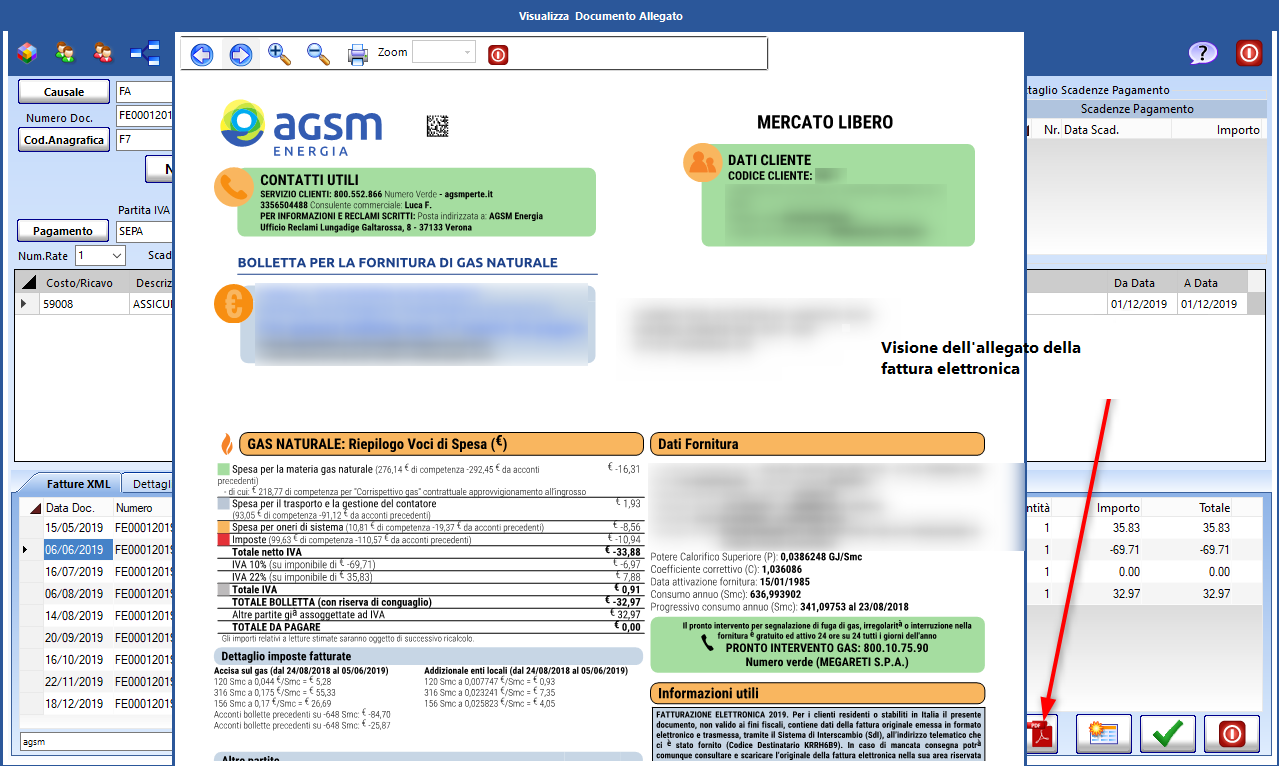The height and width of the screenshot is (766, 1279).
Task: Open the PDF attachment icon
Action: coord(1043,734)
